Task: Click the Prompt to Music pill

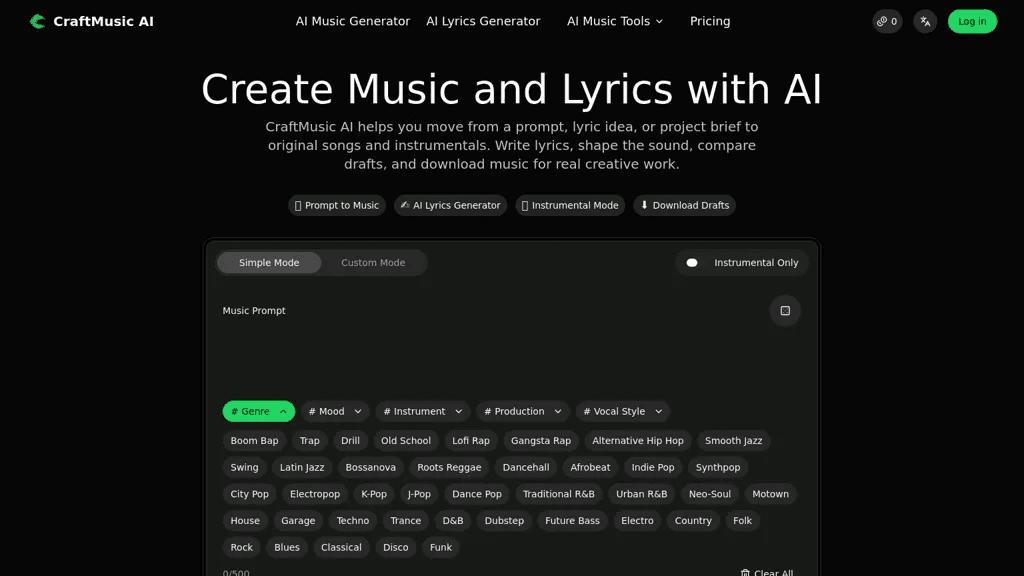Action: click(x=337, y=205)
